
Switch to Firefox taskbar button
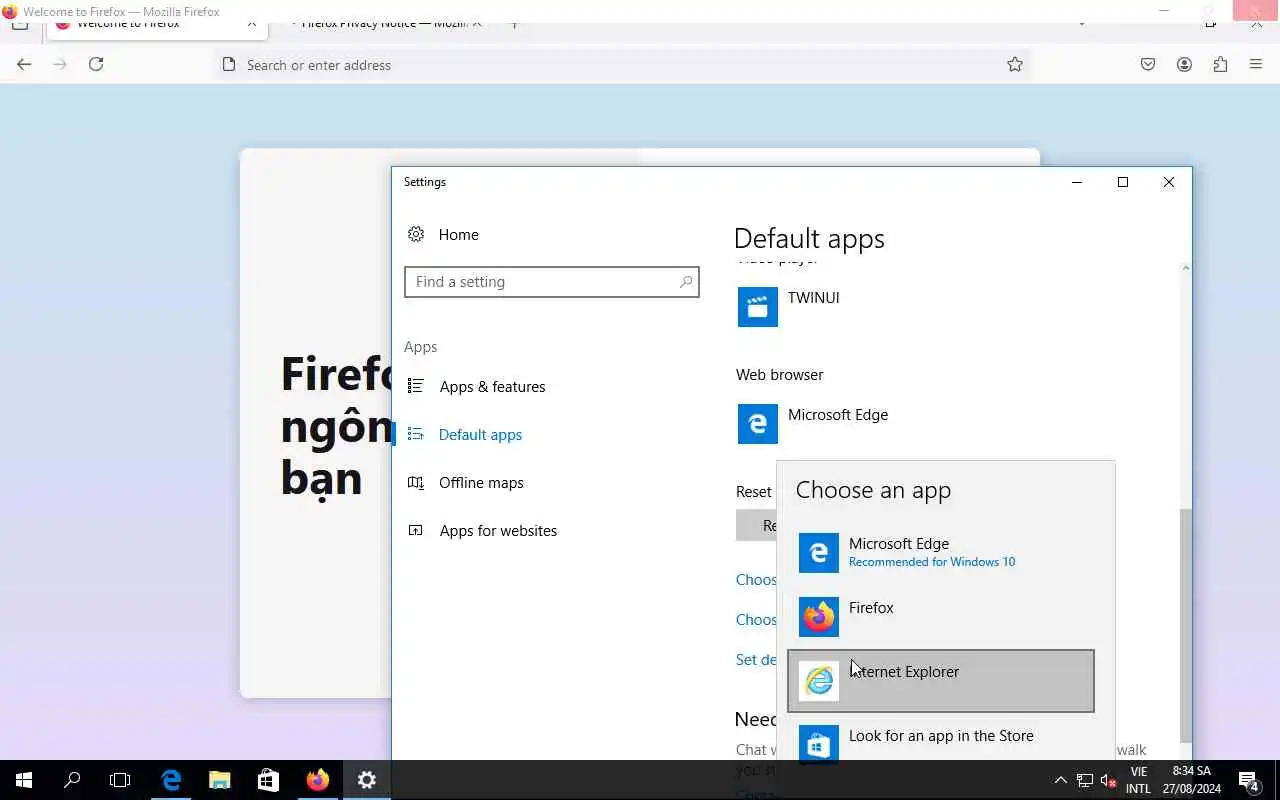click(317, 780)
